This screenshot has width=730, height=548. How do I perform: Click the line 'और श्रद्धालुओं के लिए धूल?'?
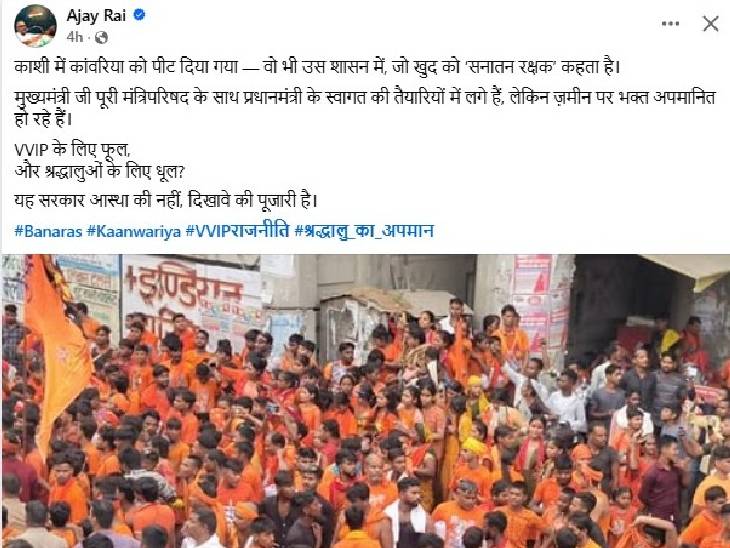coord(100,171)
